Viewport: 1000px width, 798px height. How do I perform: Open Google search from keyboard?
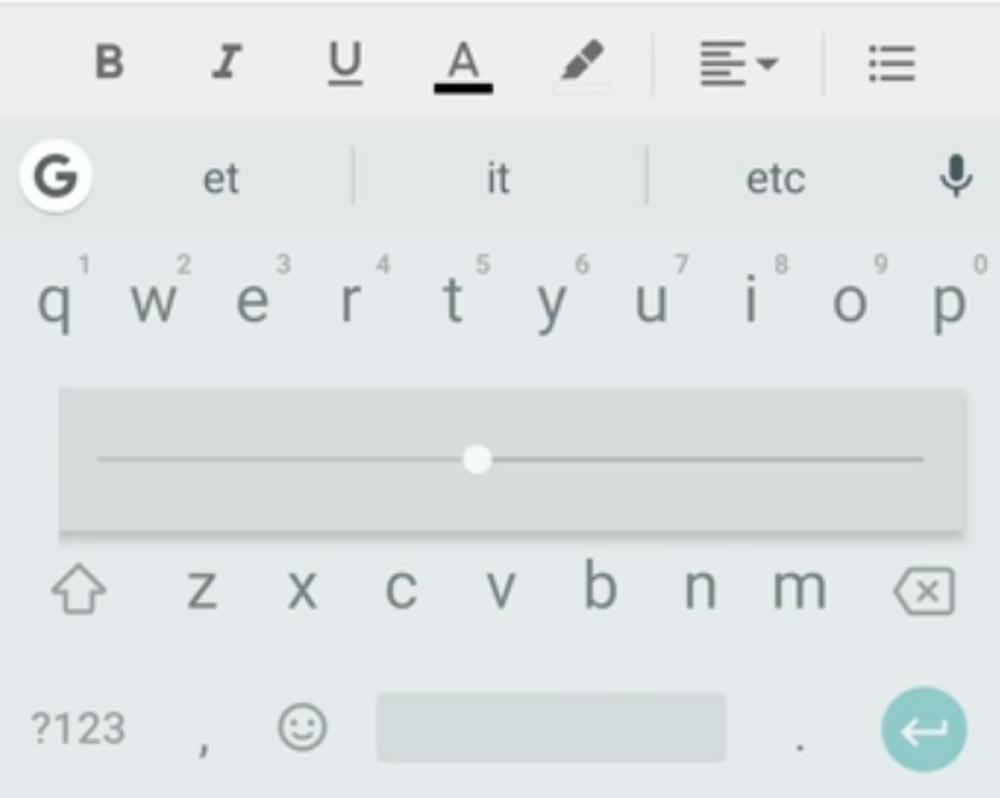55,176
